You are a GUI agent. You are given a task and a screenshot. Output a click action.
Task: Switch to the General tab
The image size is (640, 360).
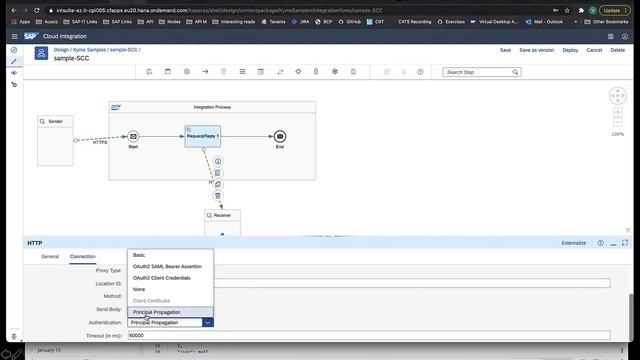point(50,256)
